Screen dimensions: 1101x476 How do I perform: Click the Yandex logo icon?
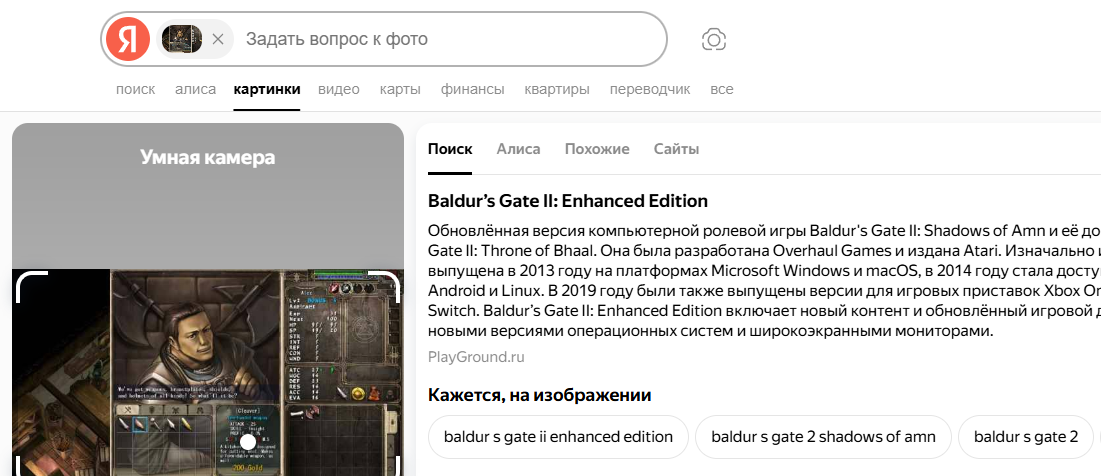click(x=128, y=39)
